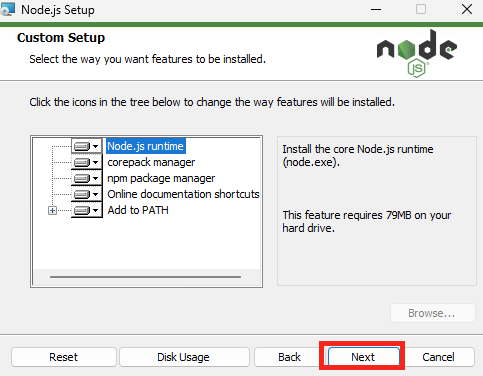Open the Online documentation shortcuts feature dropdown
The height and width of the screenshot is (376, 483).
(86, 194)
